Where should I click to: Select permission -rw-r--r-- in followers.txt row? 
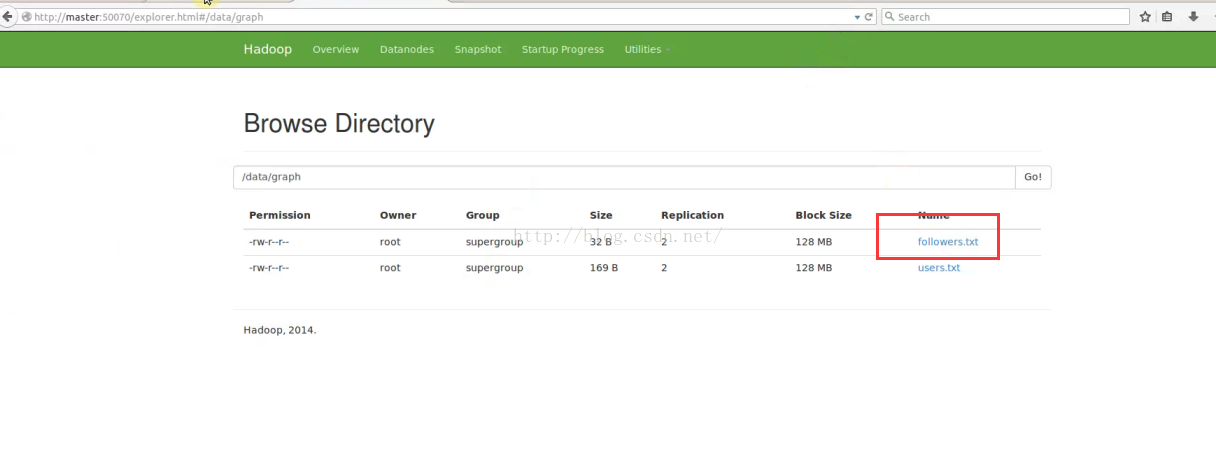pos(269,242)
